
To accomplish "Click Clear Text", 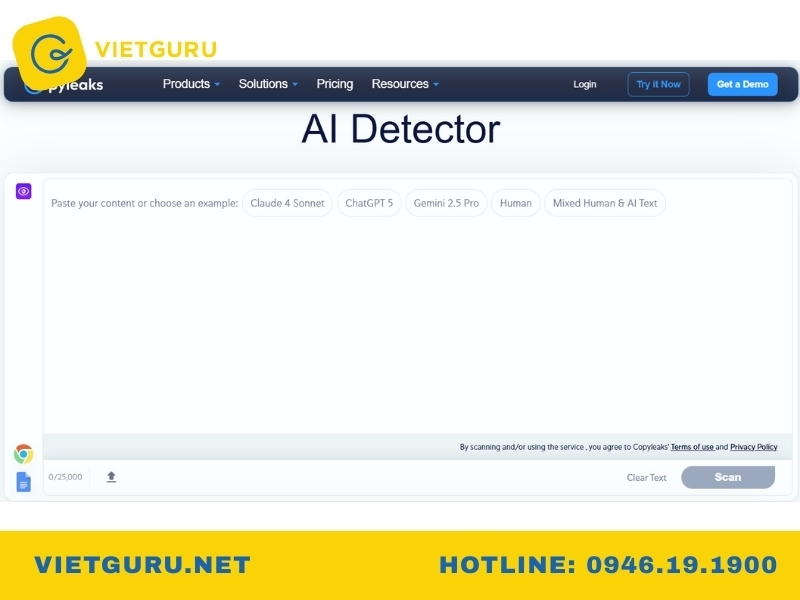I will click(646, 478).
